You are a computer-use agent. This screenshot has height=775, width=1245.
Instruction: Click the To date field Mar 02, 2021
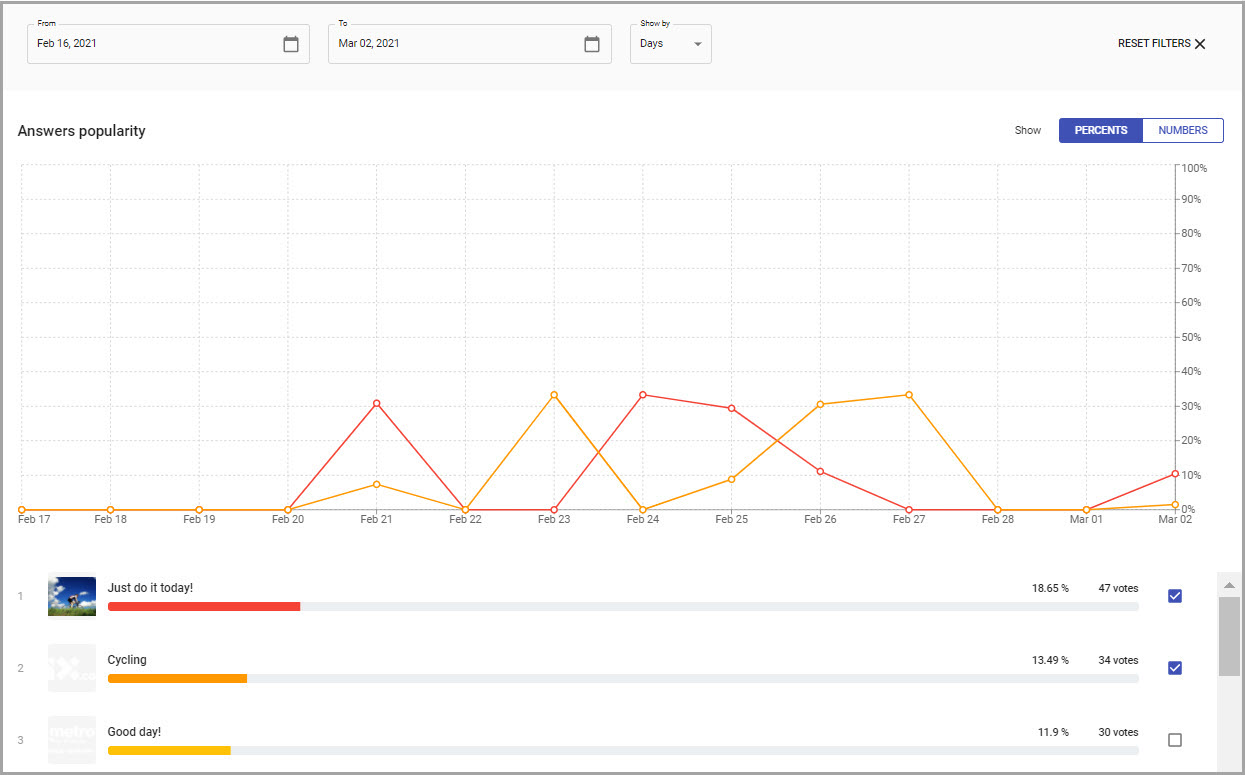tap(470, 44)
